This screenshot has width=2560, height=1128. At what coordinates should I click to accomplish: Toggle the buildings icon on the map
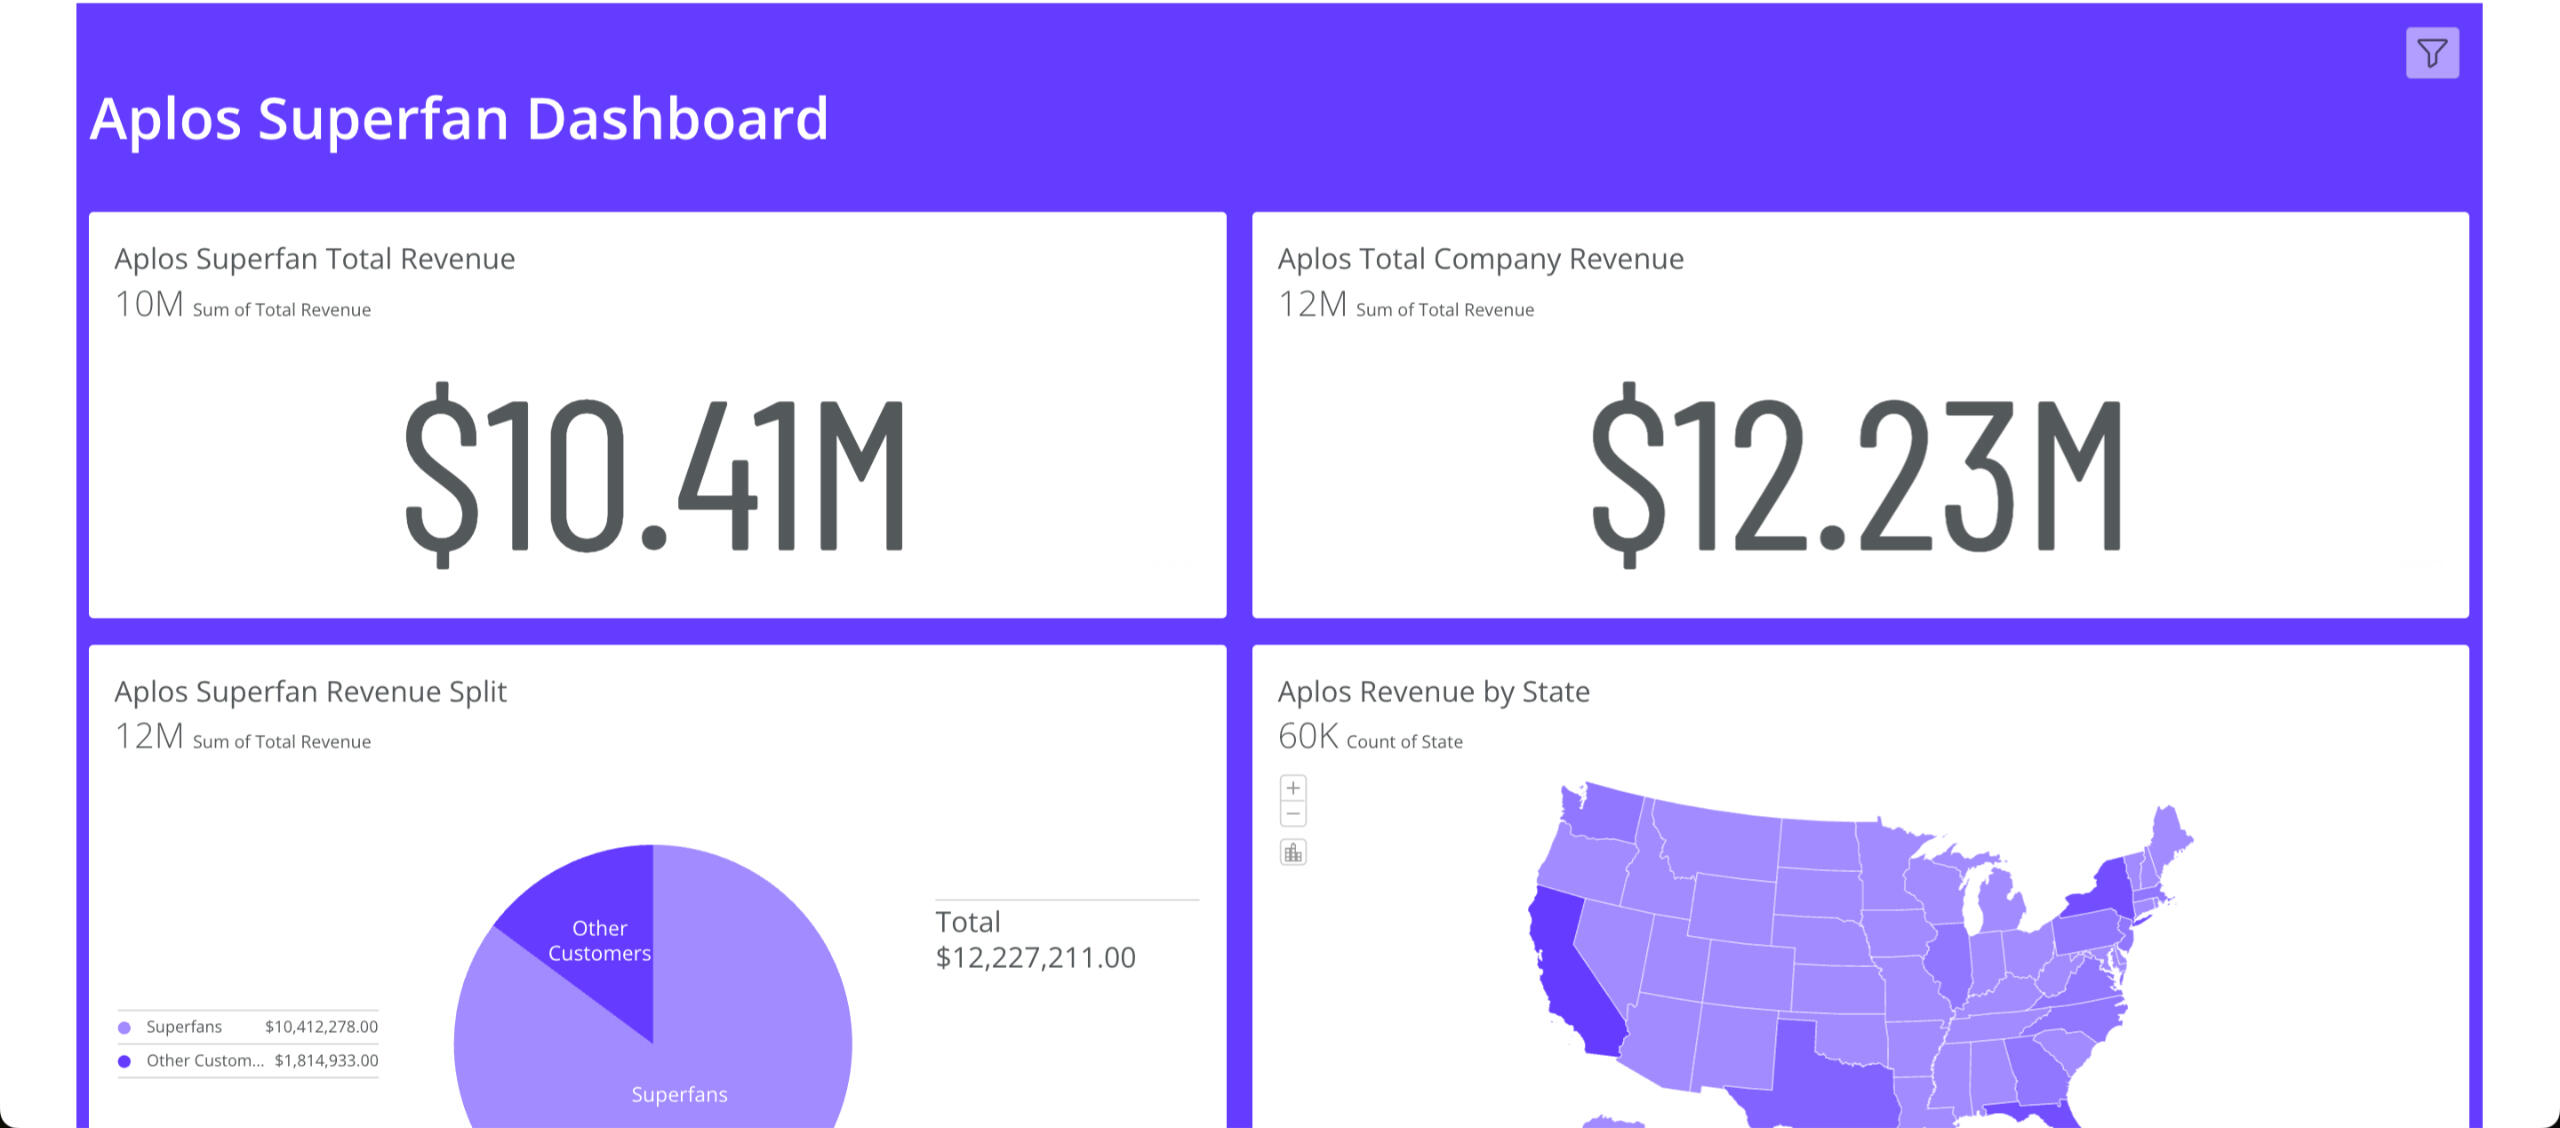(1293, 852)
